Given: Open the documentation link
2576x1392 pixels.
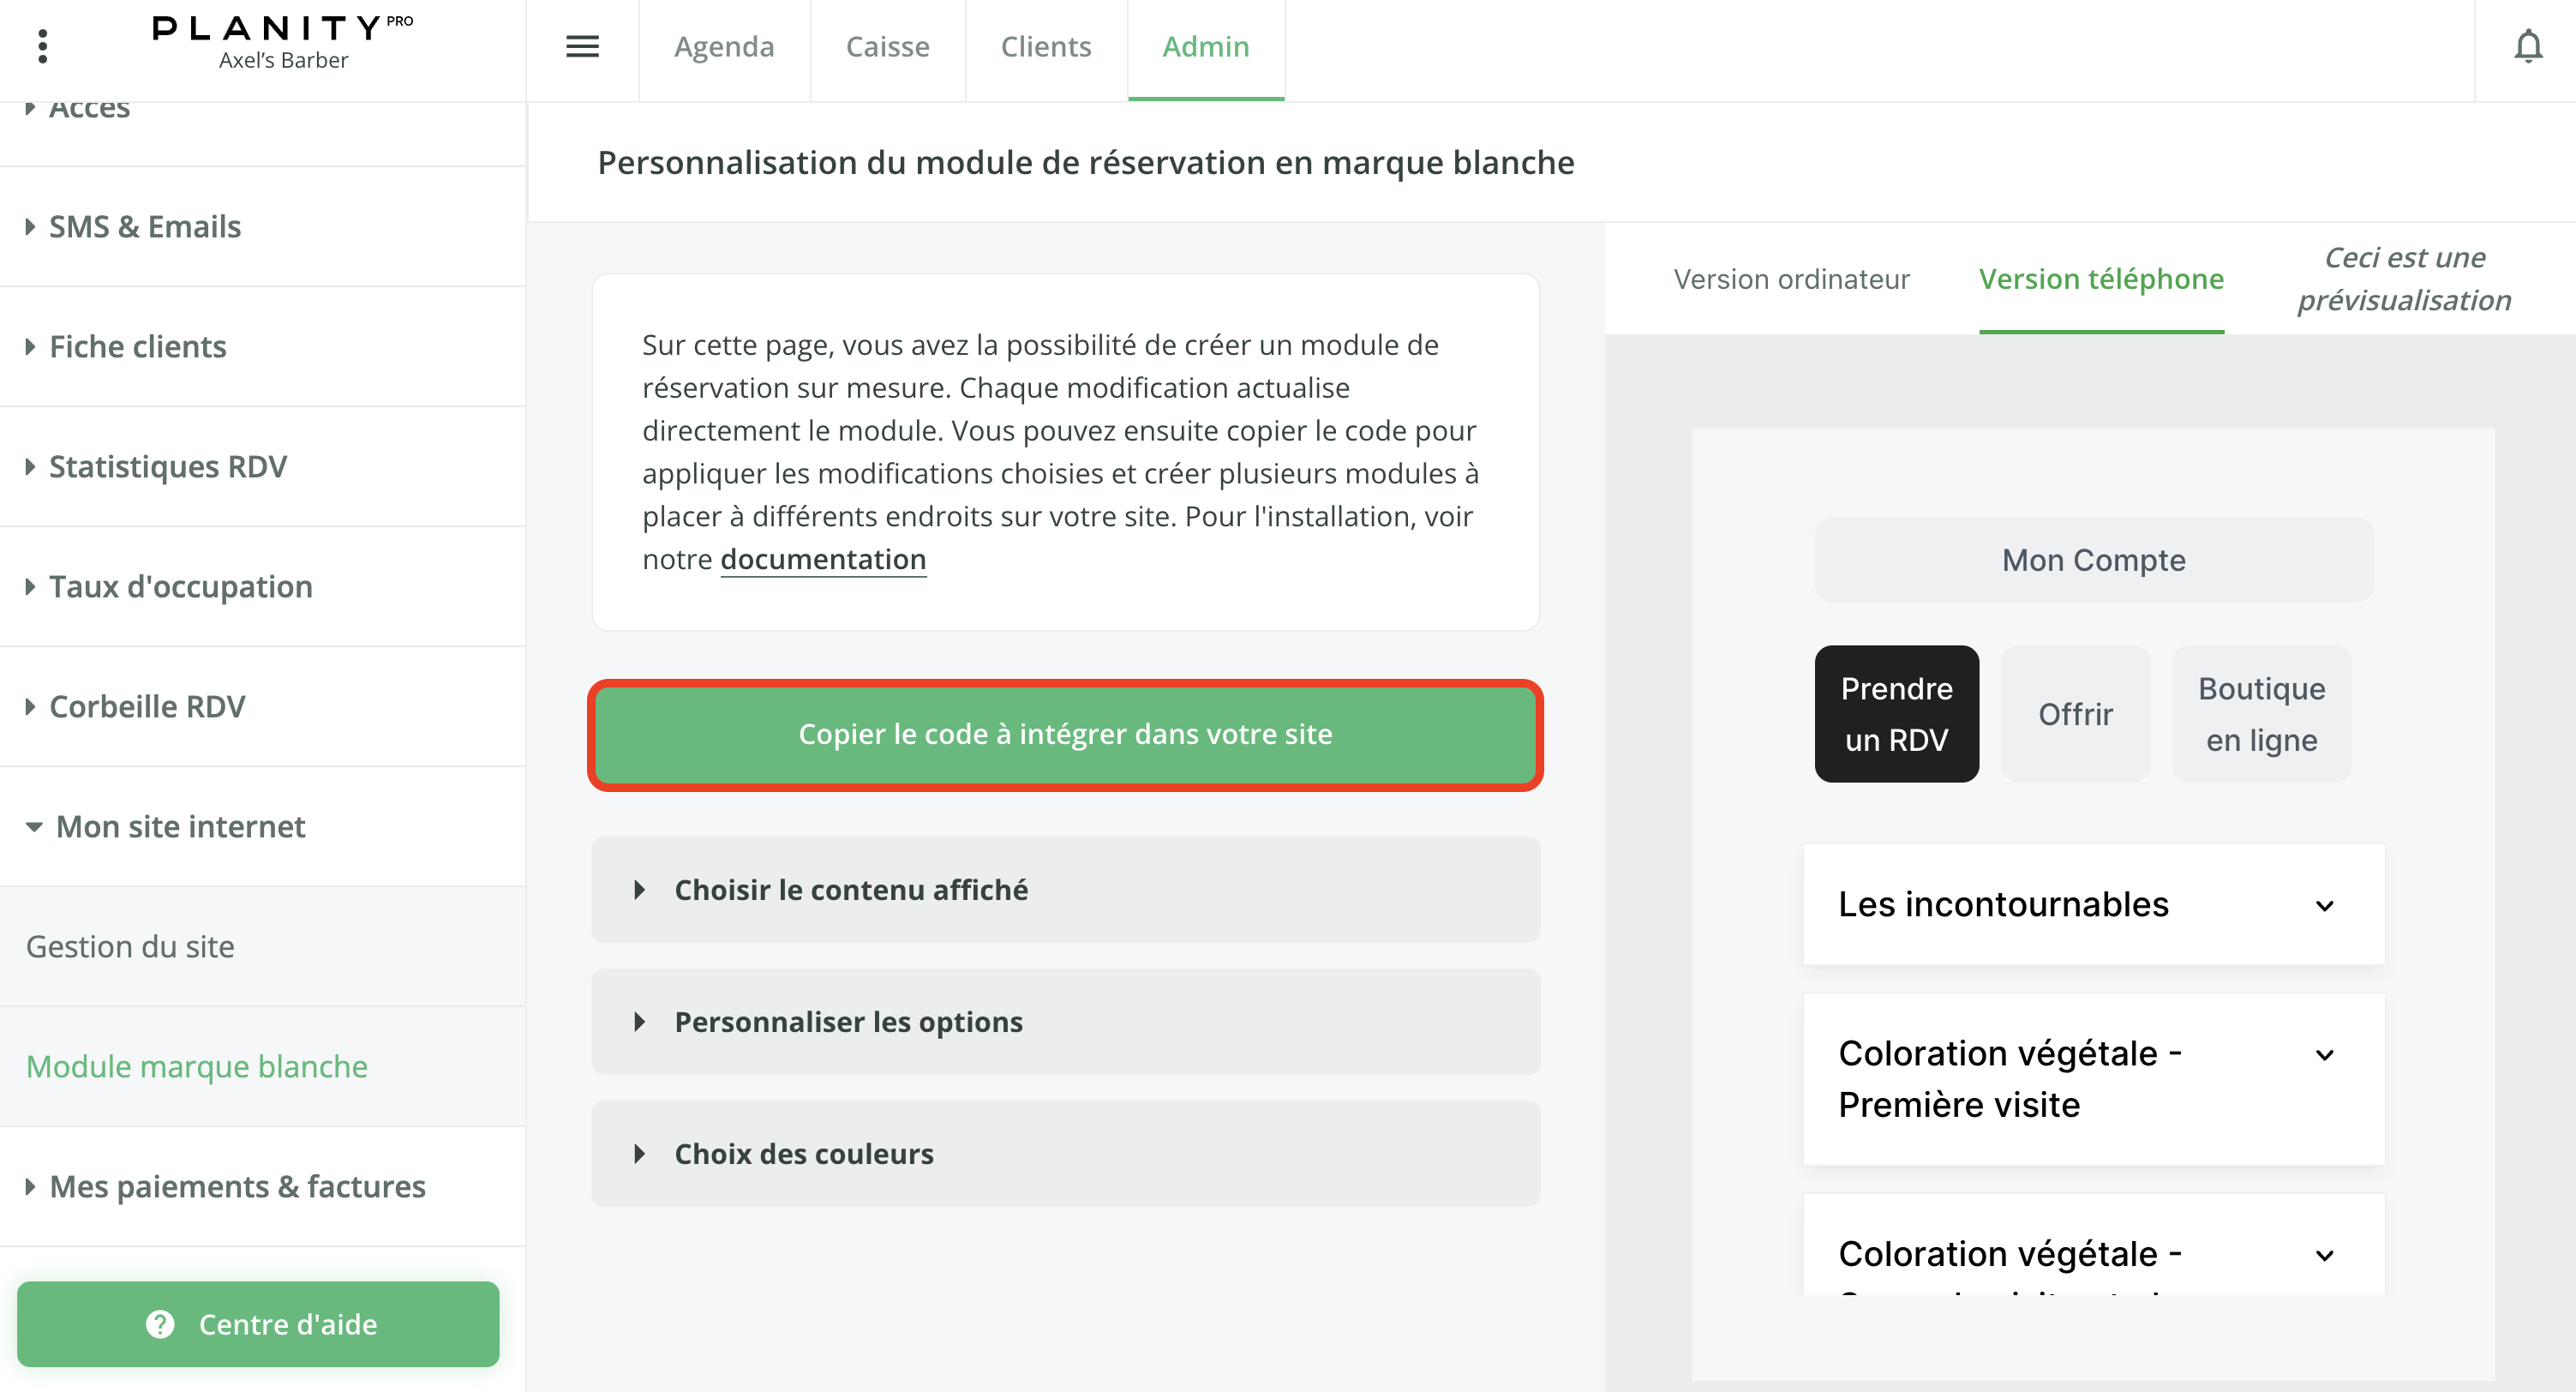Looking at the screenshot, I should [823, 559].
